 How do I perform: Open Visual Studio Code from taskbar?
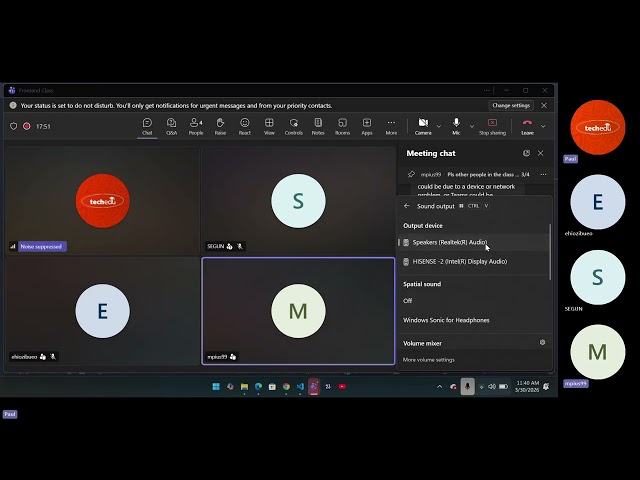(300, 387)
